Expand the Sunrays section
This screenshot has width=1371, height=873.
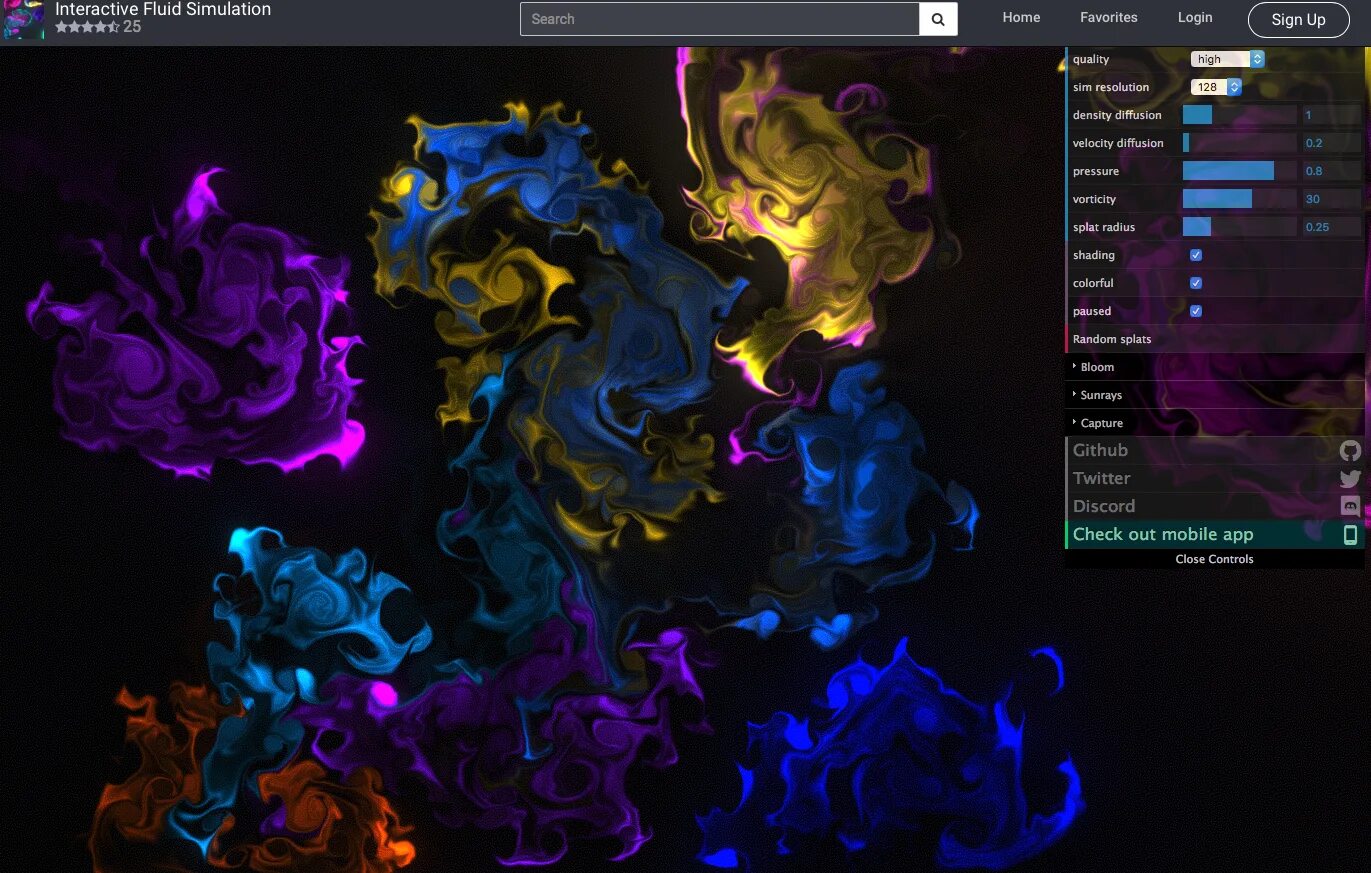[1100, 395]
